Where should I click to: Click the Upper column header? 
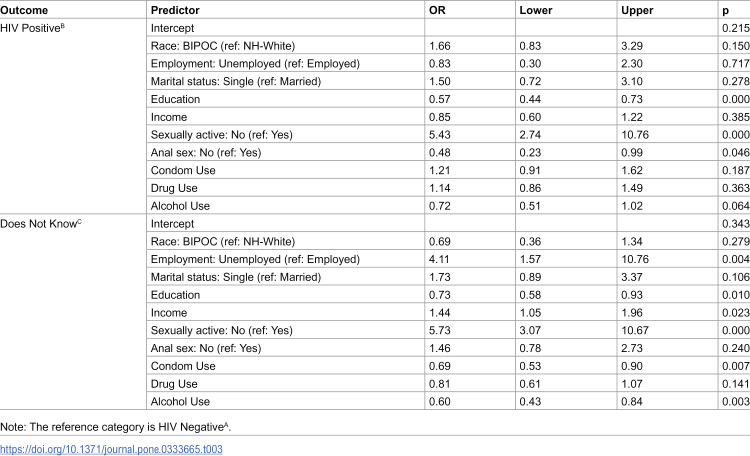coord(637,10)
